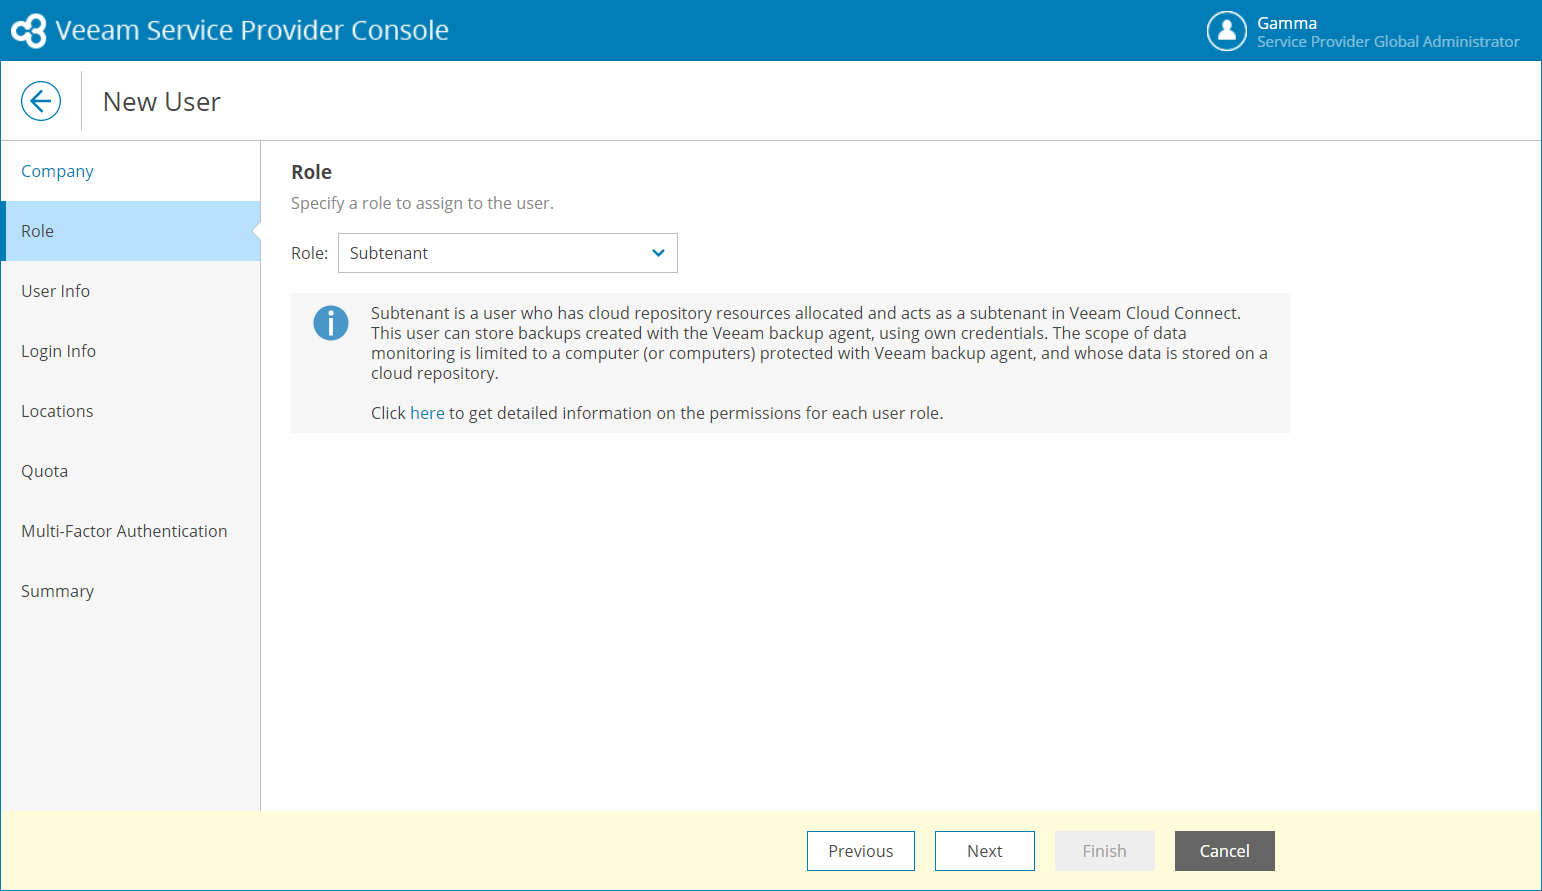The image size is (1542, 891).
Task: Go to the Quota step
Action: coord(45,471)
